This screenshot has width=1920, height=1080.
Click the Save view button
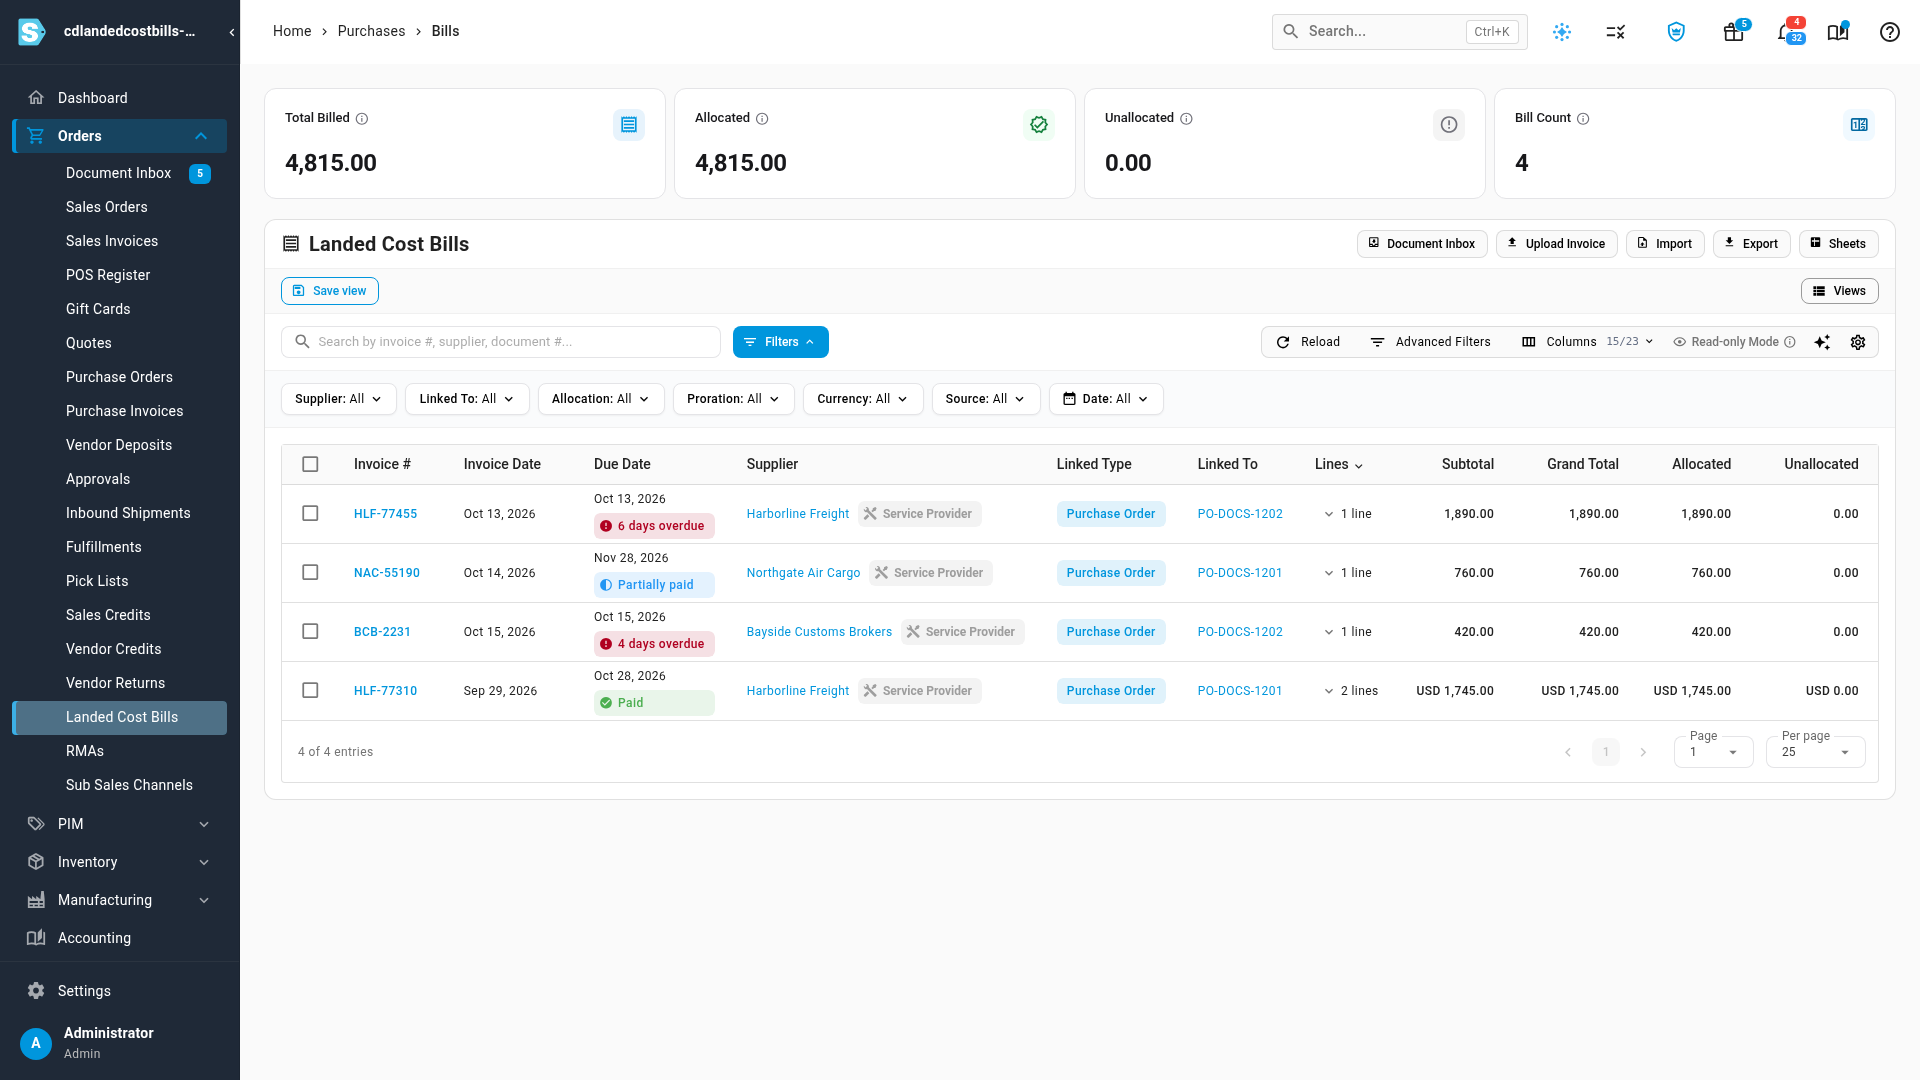coord(330,291)
